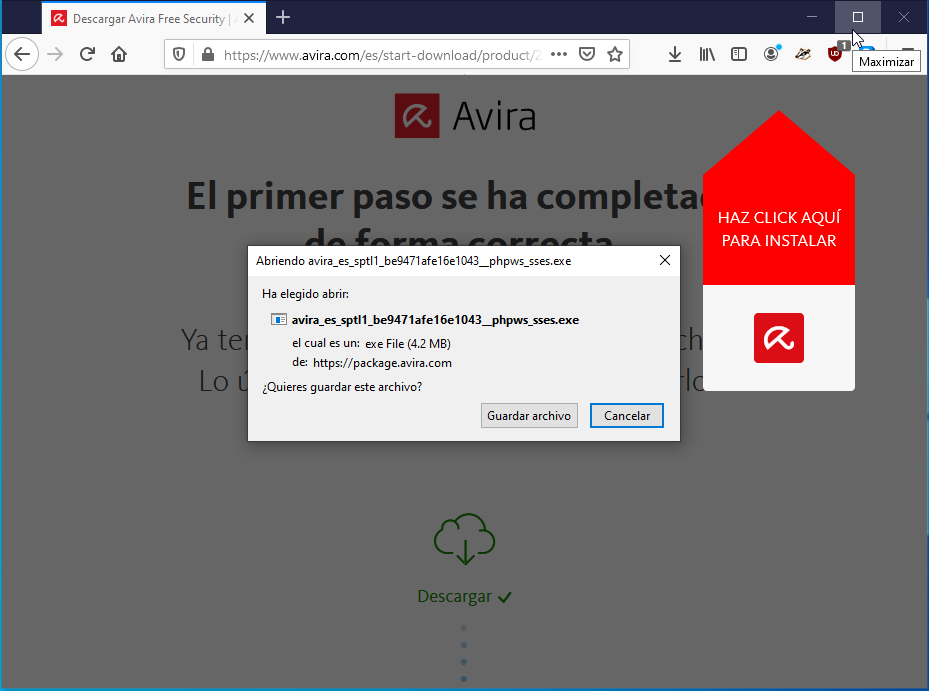Screen dimensions: 929x691
Task: Close the Abriendo download dialog
Action: [x=665, y=260]
